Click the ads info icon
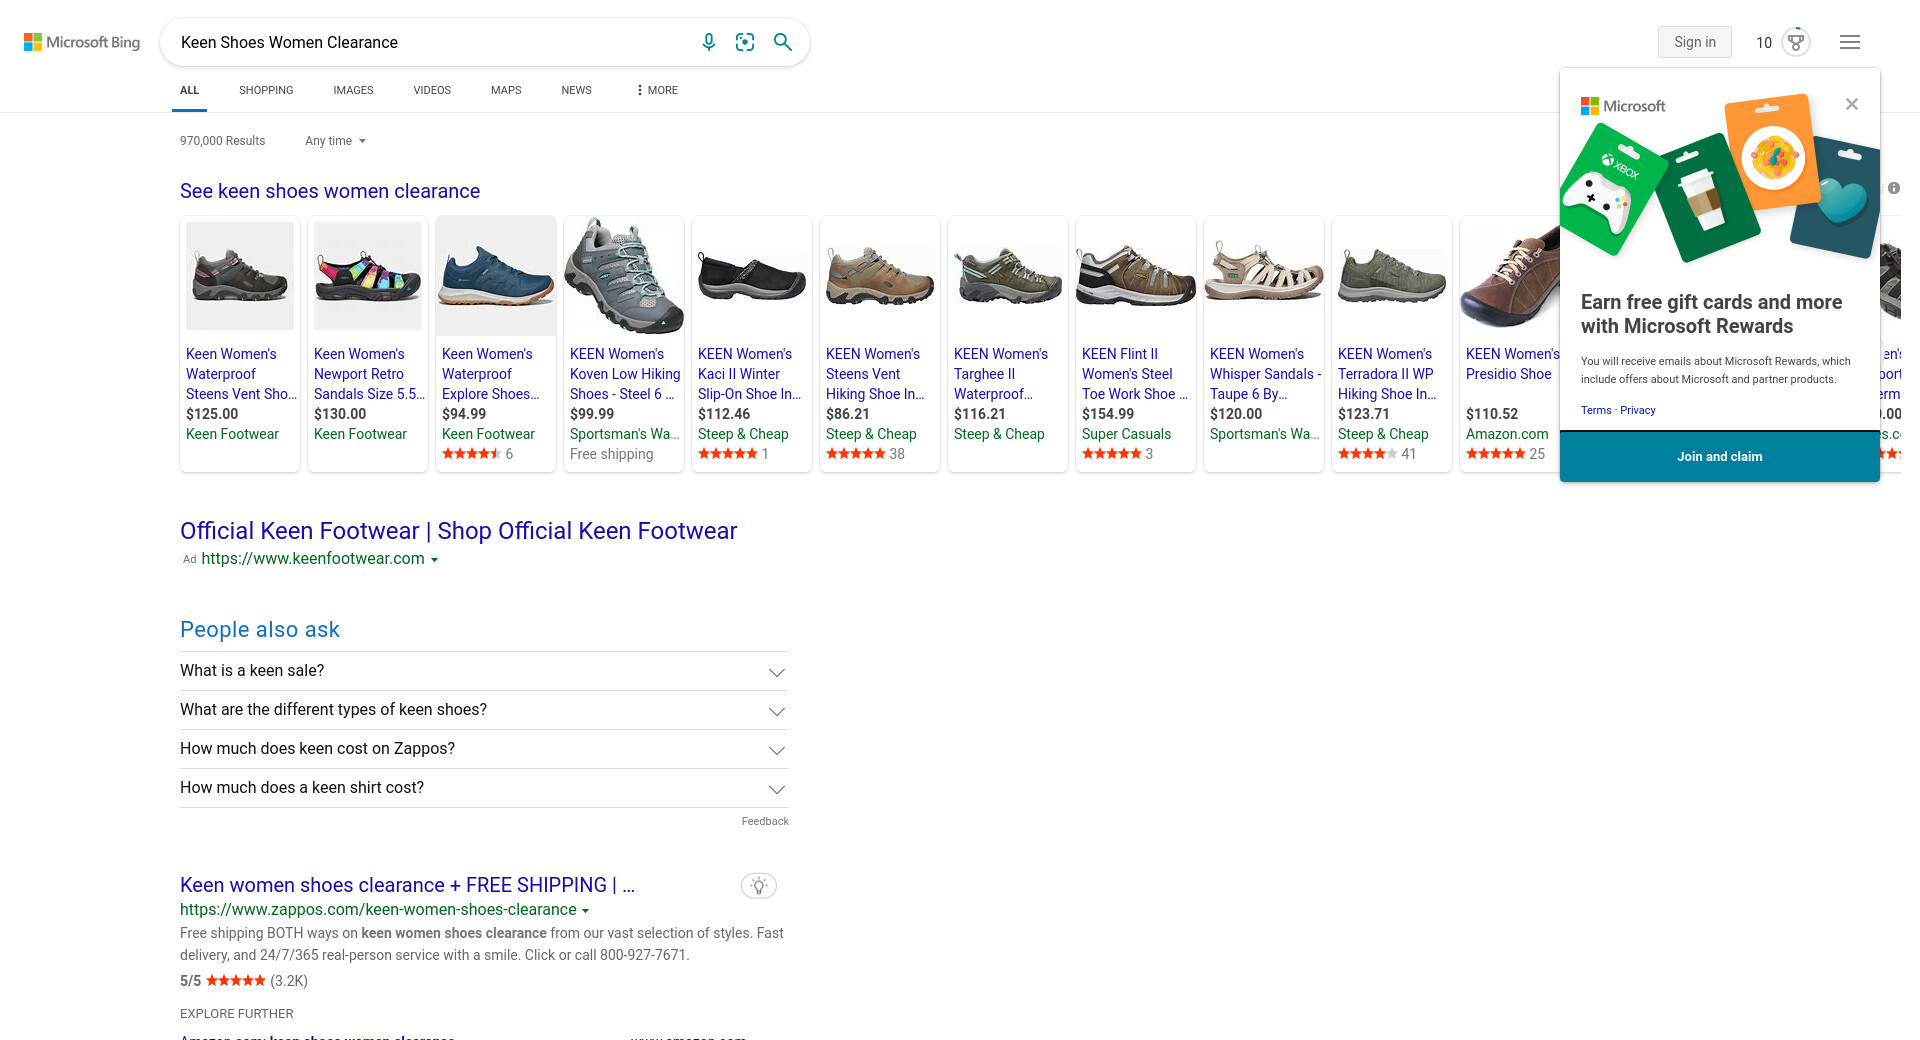The height and width of the screenshot is (1040, 1920). tap(1893, 188)
